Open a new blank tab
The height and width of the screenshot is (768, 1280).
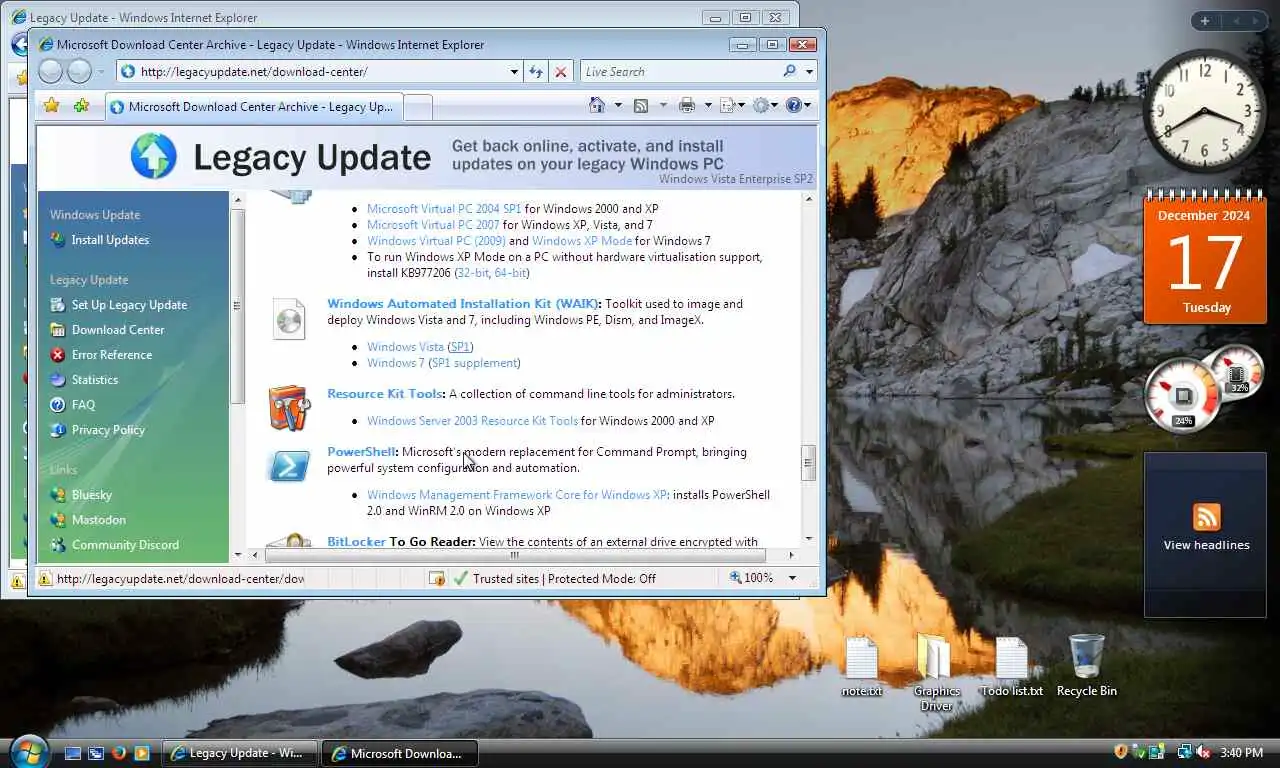(417, 107)
